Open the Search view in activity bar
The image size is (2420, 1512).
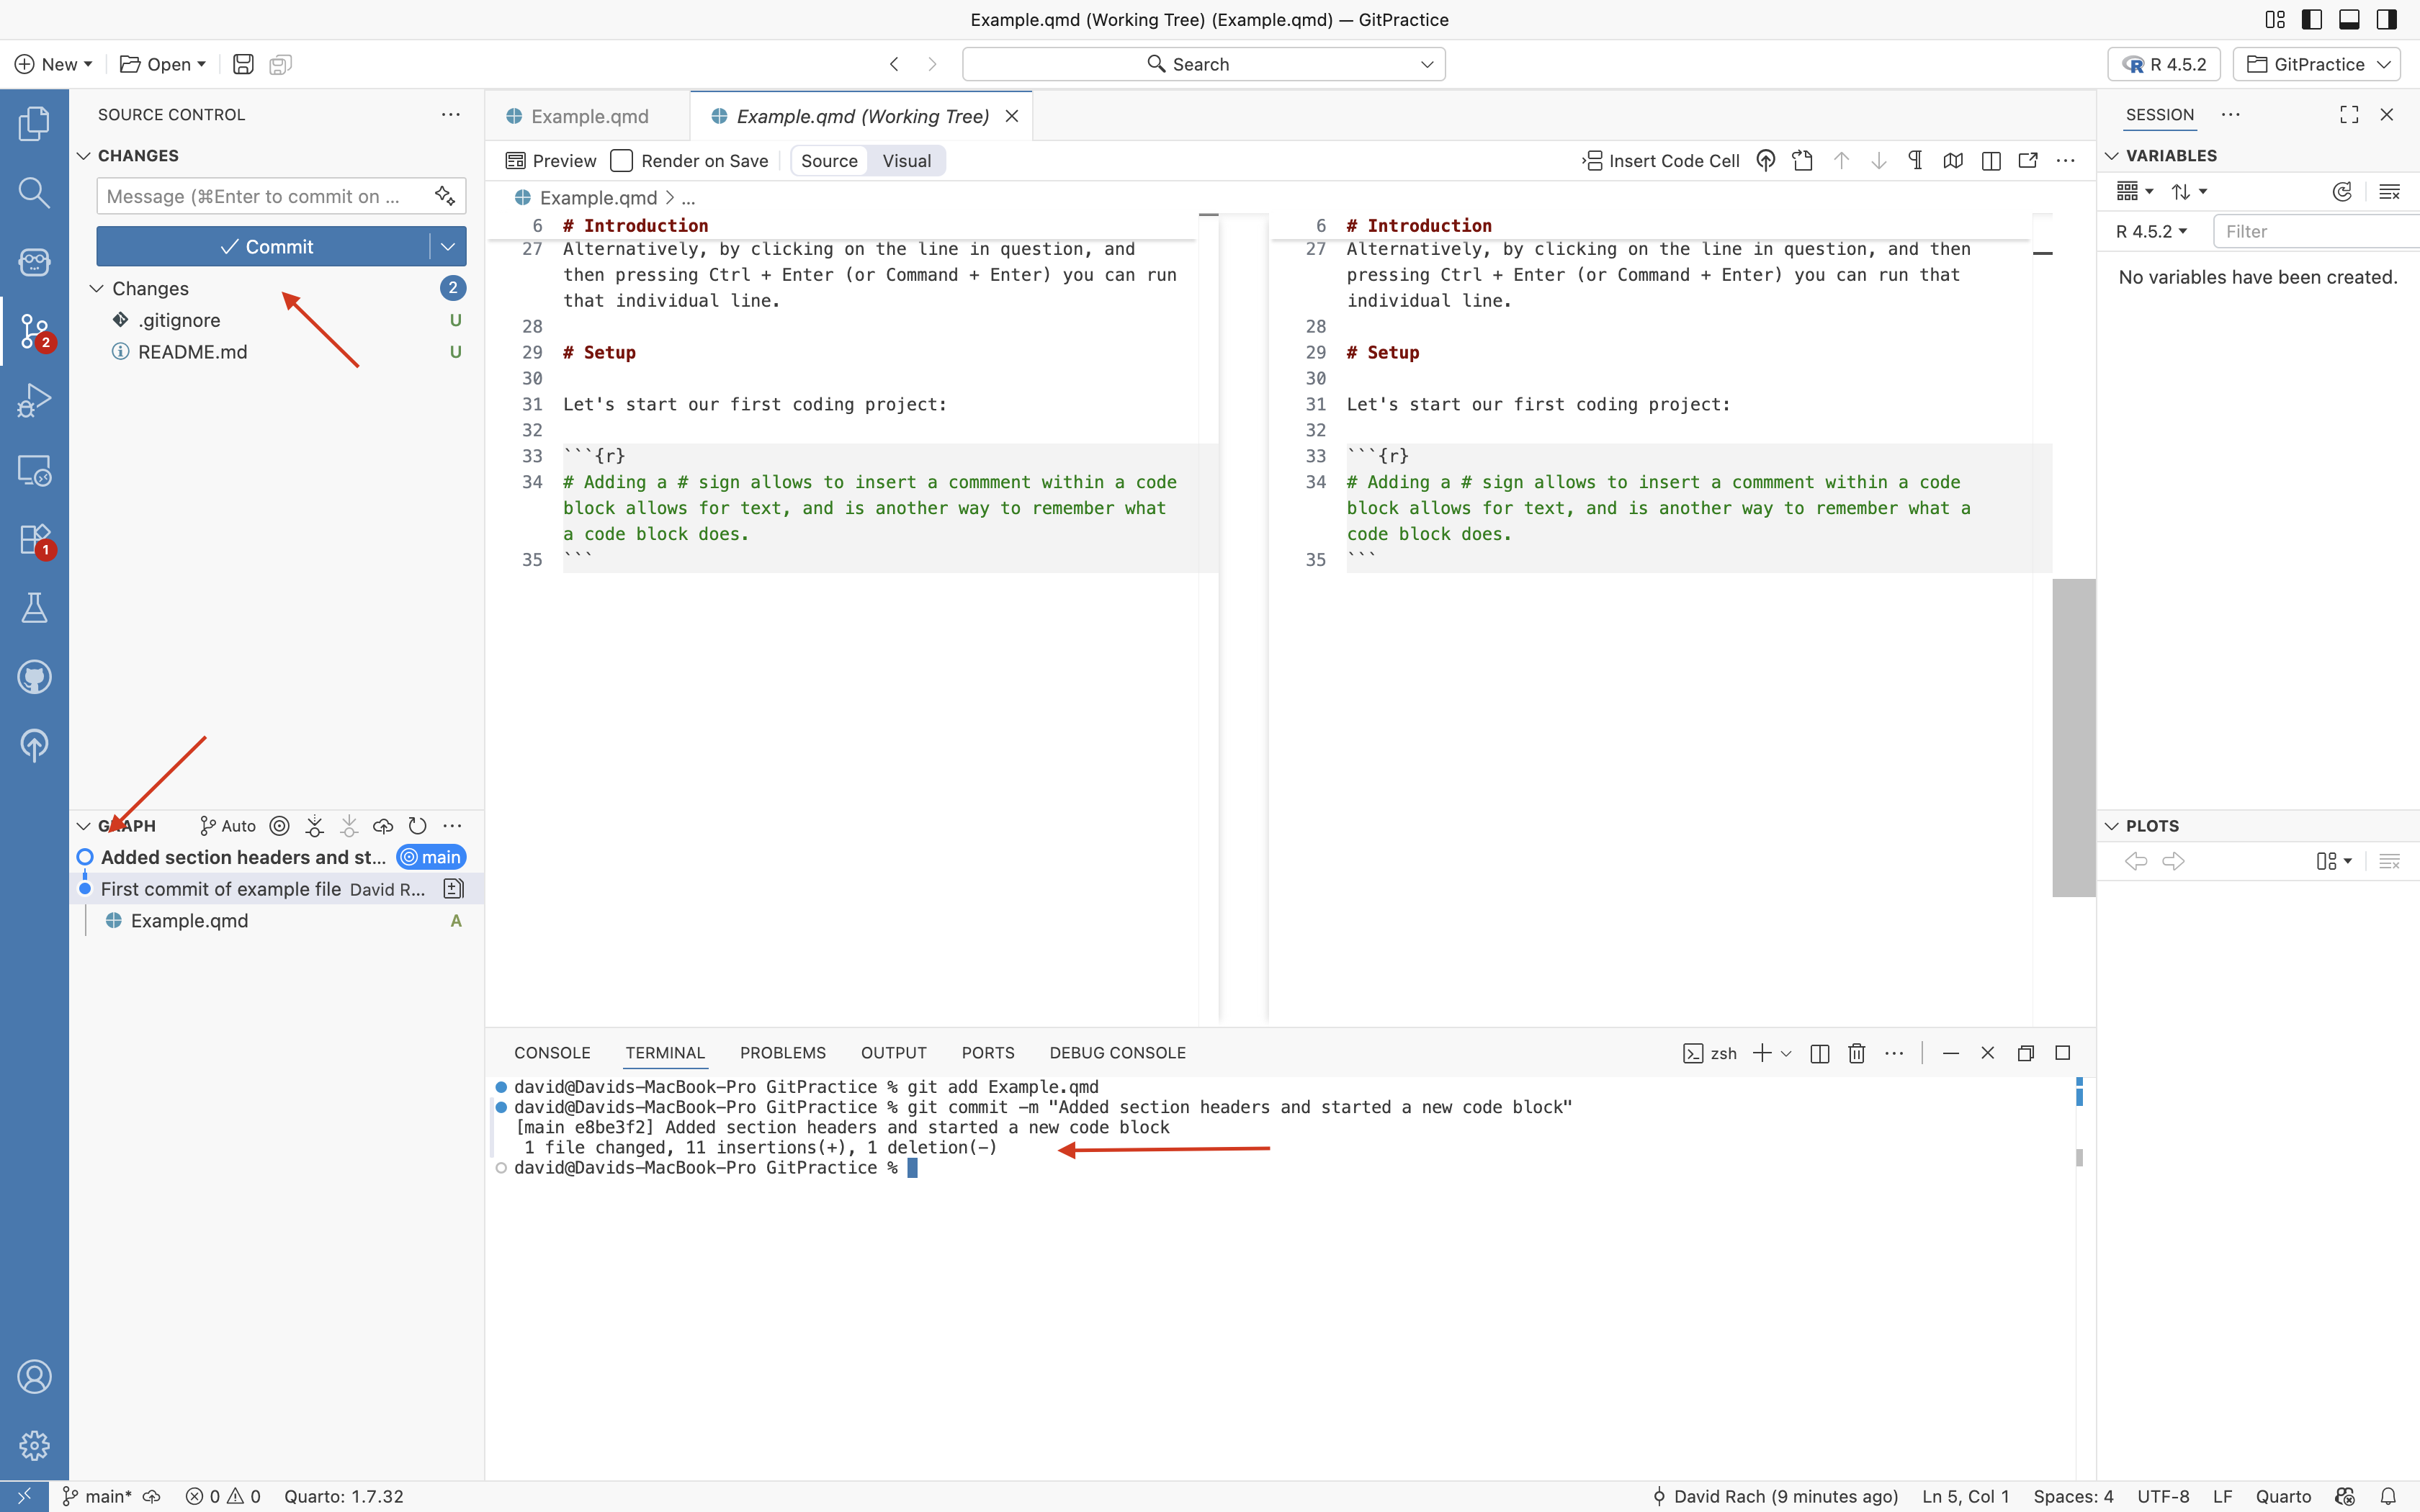[34, 192]
